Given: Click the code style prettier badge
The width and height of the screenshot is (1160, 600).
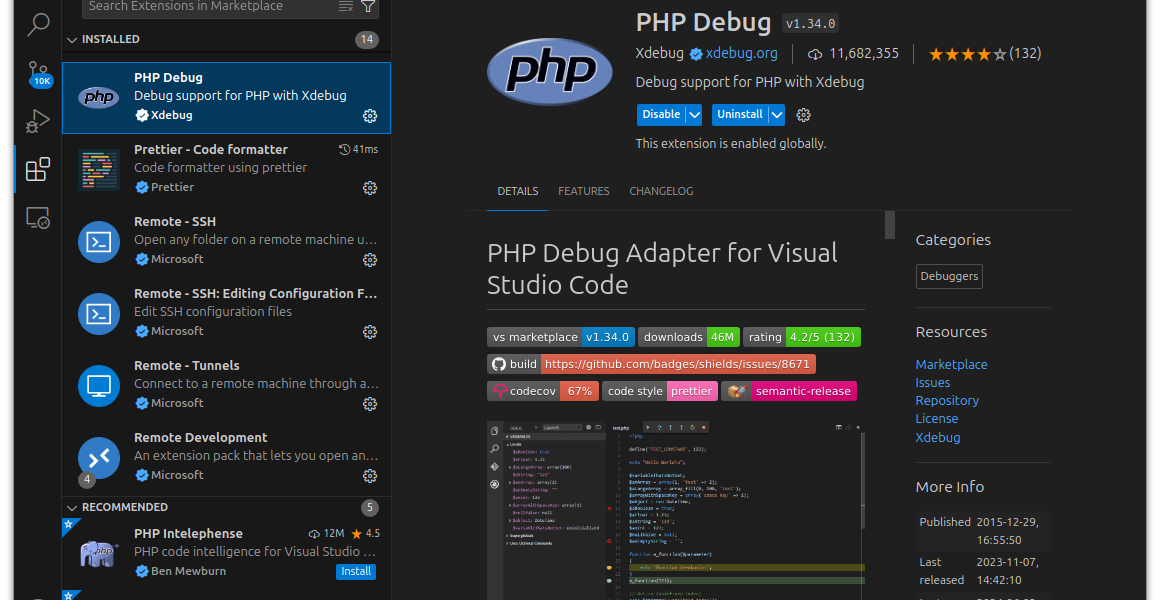Looking at the screenshot, I should (660, 391).
